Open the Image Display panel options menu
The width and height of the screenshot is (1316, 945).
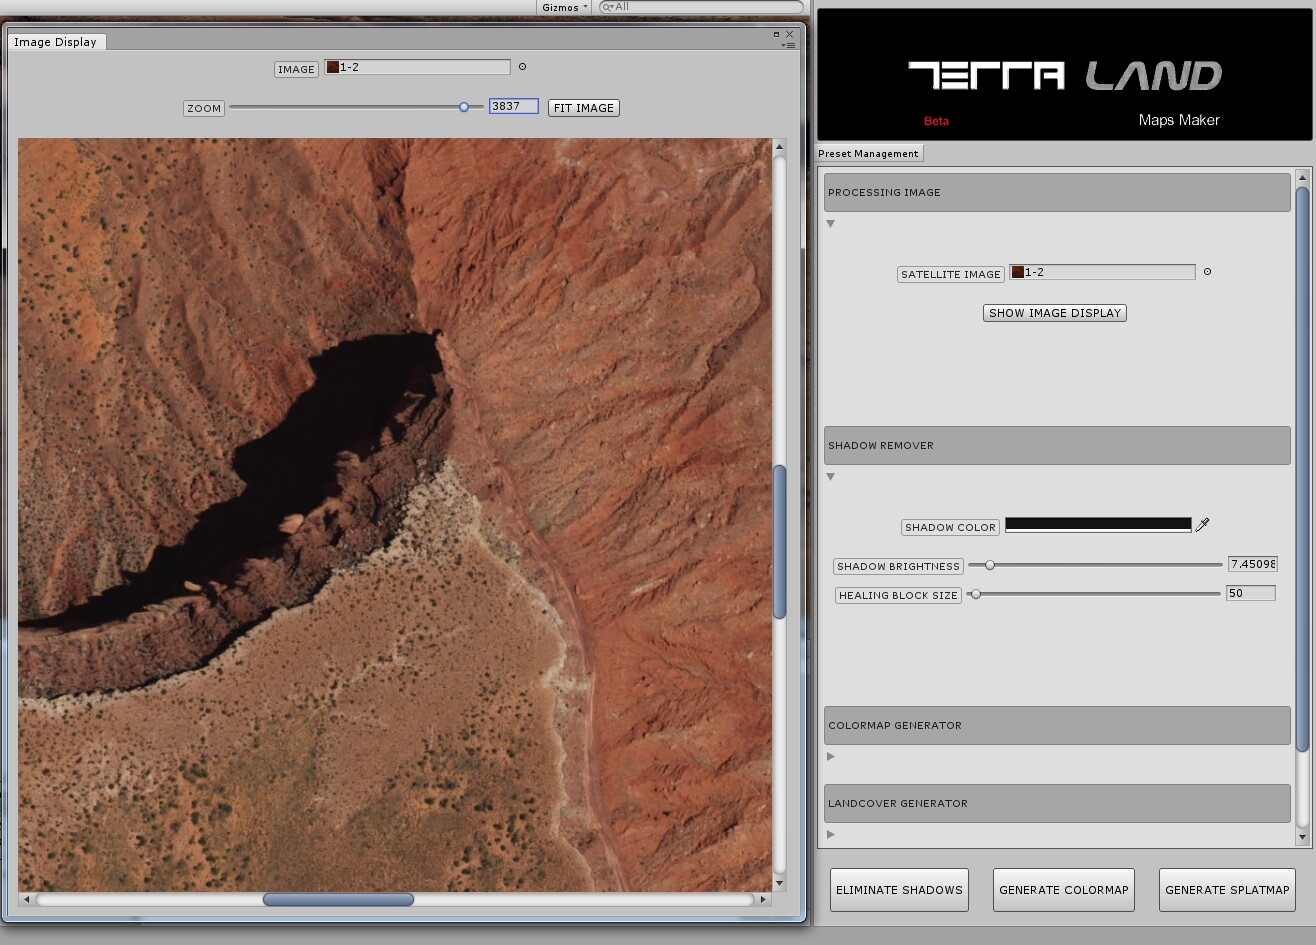(x=789, y=45)
